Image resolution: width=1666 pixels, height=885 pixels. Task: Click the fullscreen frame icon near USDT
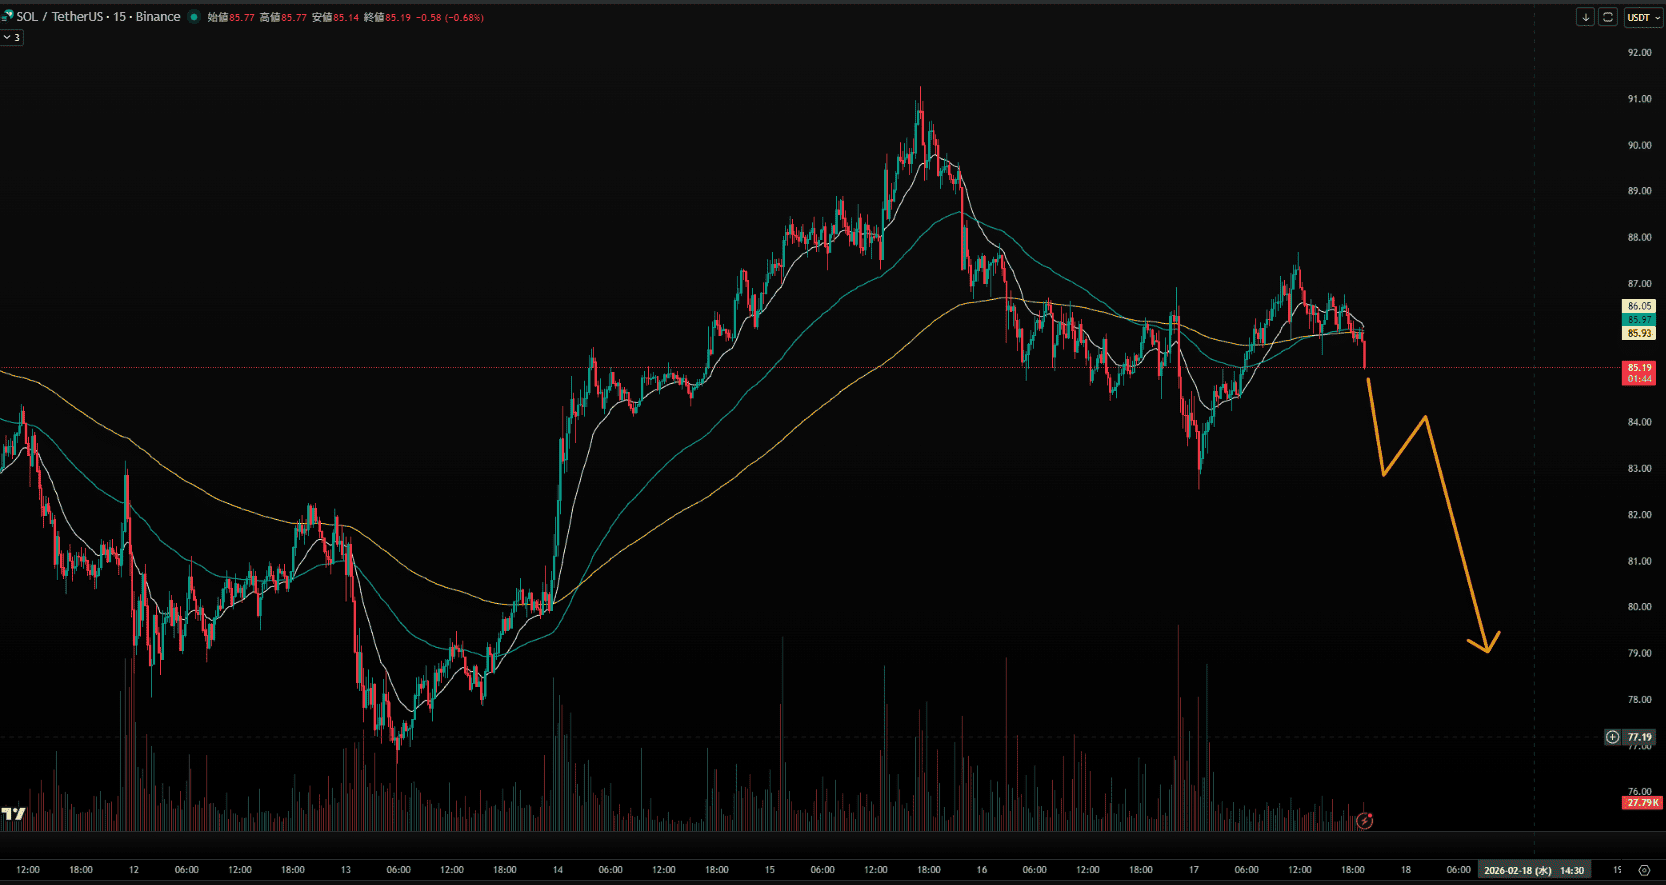1608,17
